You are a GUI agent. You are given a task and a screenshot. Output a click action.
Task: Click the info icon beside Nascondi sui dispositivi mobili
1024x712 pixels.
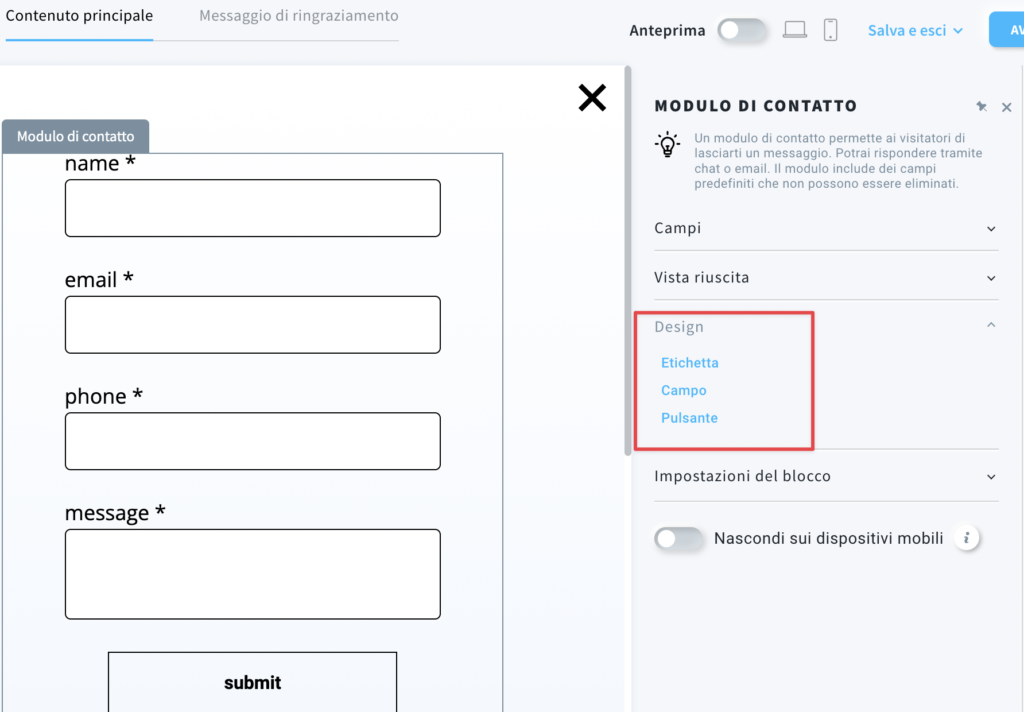(967, 538)
